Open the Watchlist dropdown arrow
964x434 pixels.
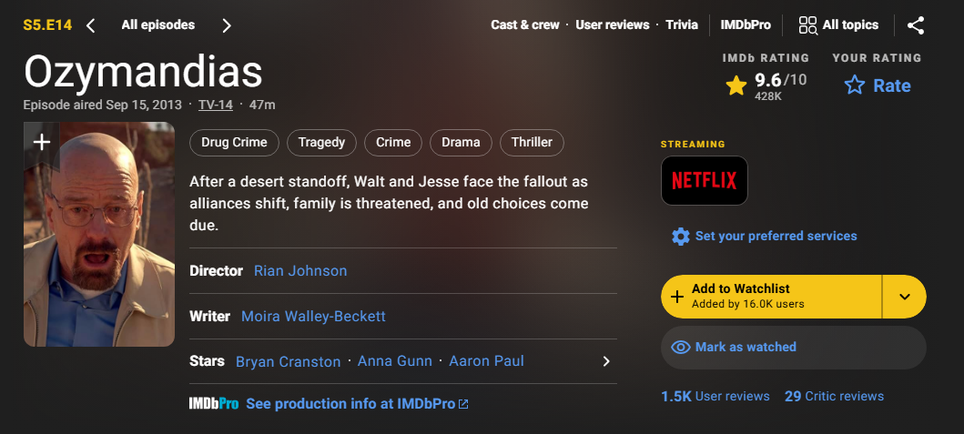point(904,296)
